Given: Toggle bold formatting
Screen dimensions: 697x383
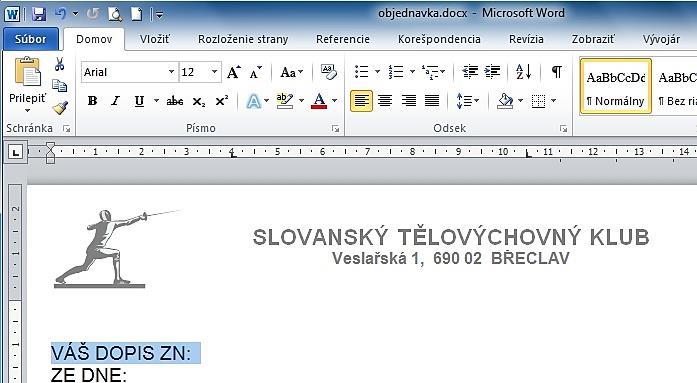Looking at the screenshot, I should click(92, 101).
